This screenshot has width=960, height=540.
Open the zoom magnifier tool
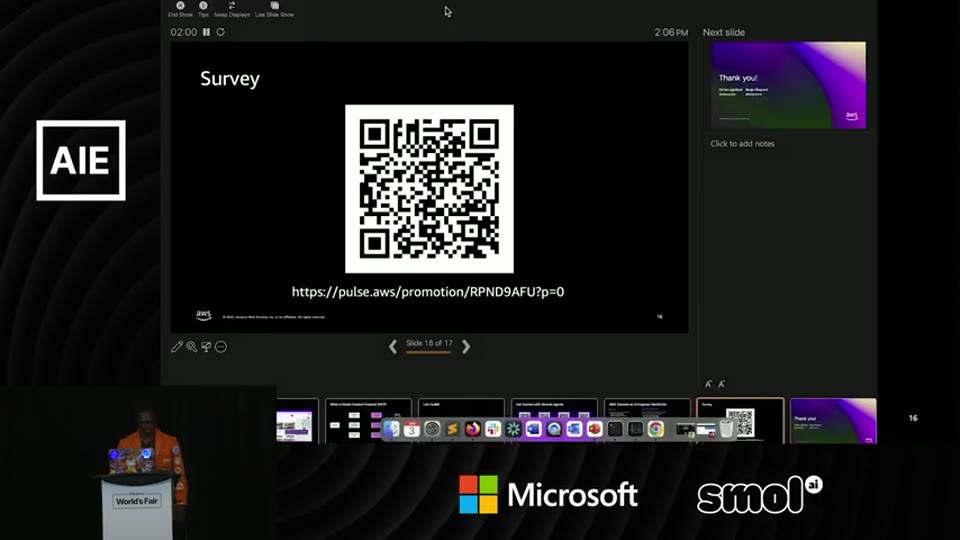192,347
